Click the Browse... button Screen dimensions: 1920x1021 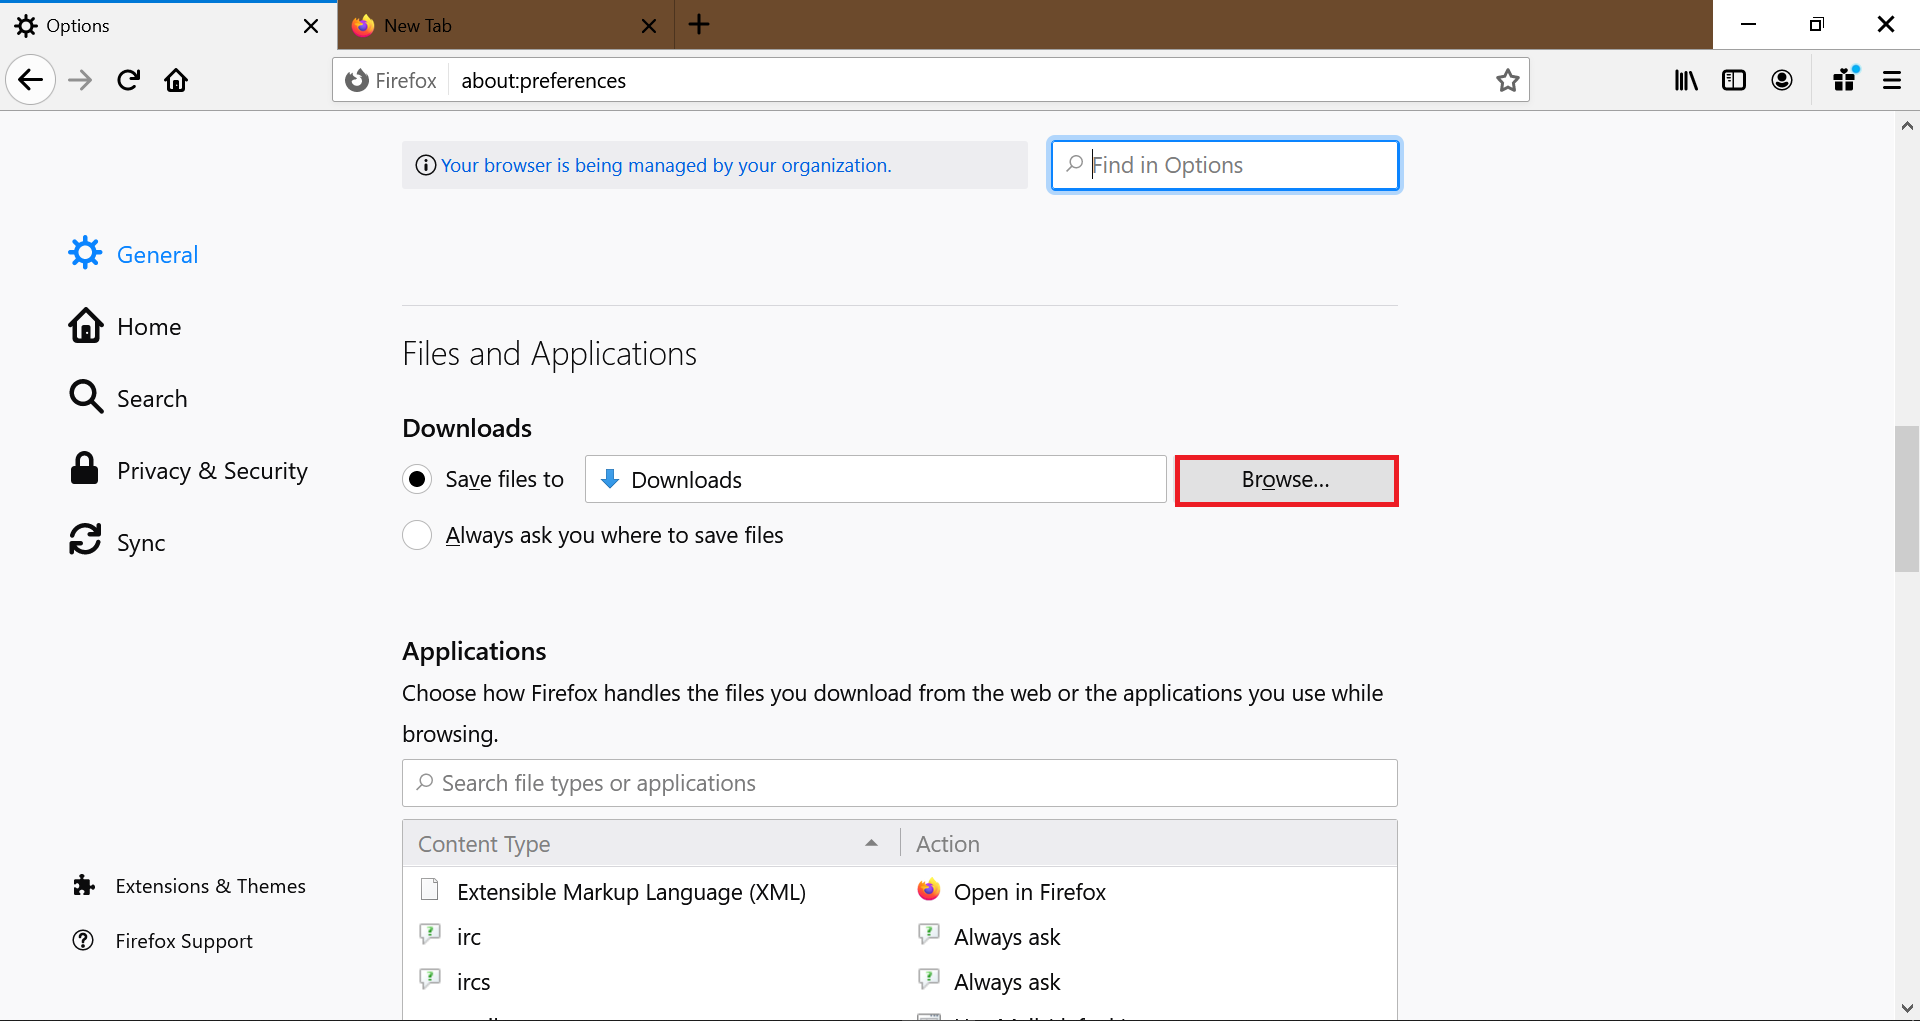pos(1286,480)
